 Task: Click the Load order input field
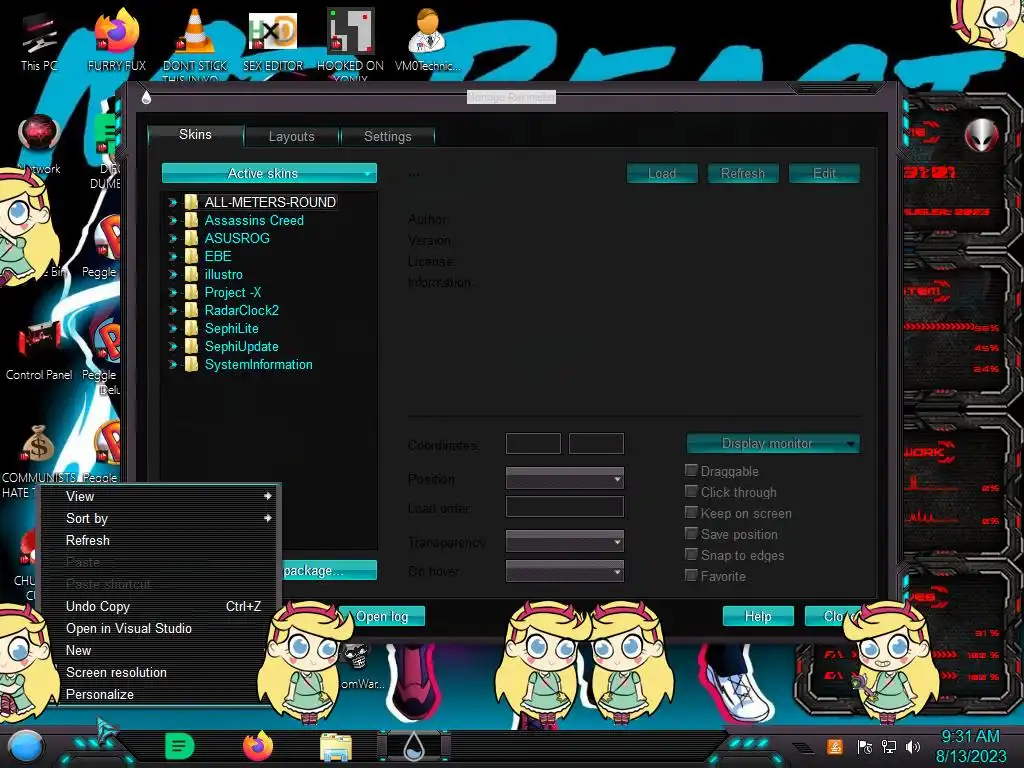(565, 507)
